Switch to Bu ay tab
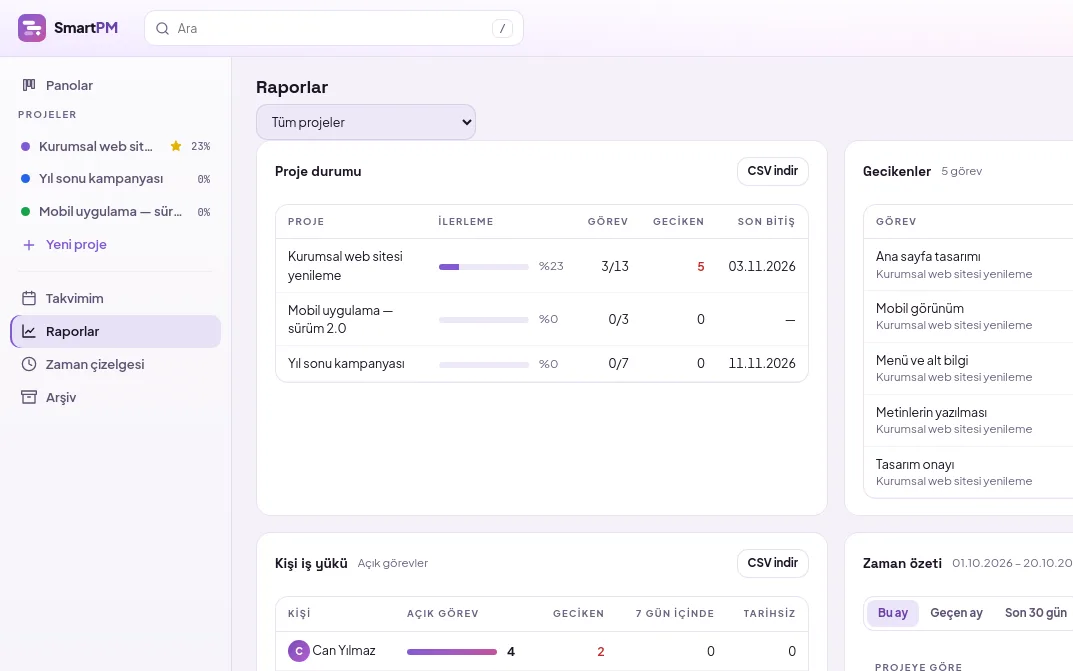 [892, 613]
